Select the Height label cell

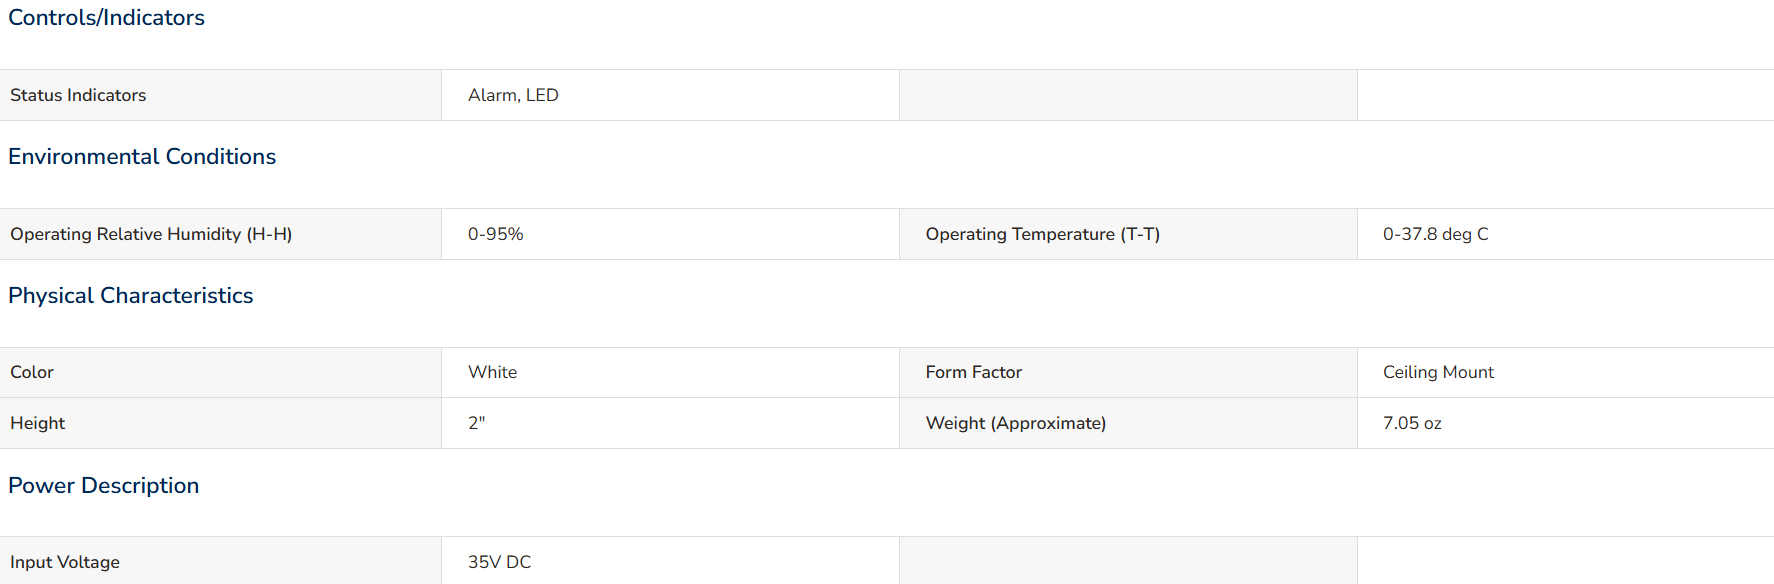pyautogui.click(x=220, y=423)
